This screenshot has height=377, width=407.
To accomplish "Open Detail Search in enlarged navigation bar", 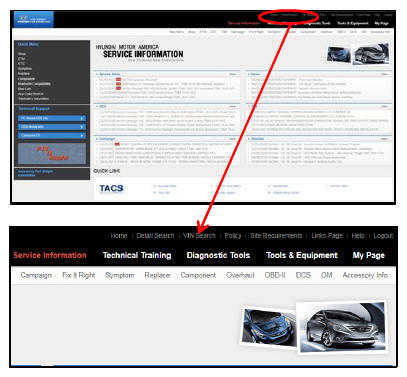I will [x=155, y=236].
